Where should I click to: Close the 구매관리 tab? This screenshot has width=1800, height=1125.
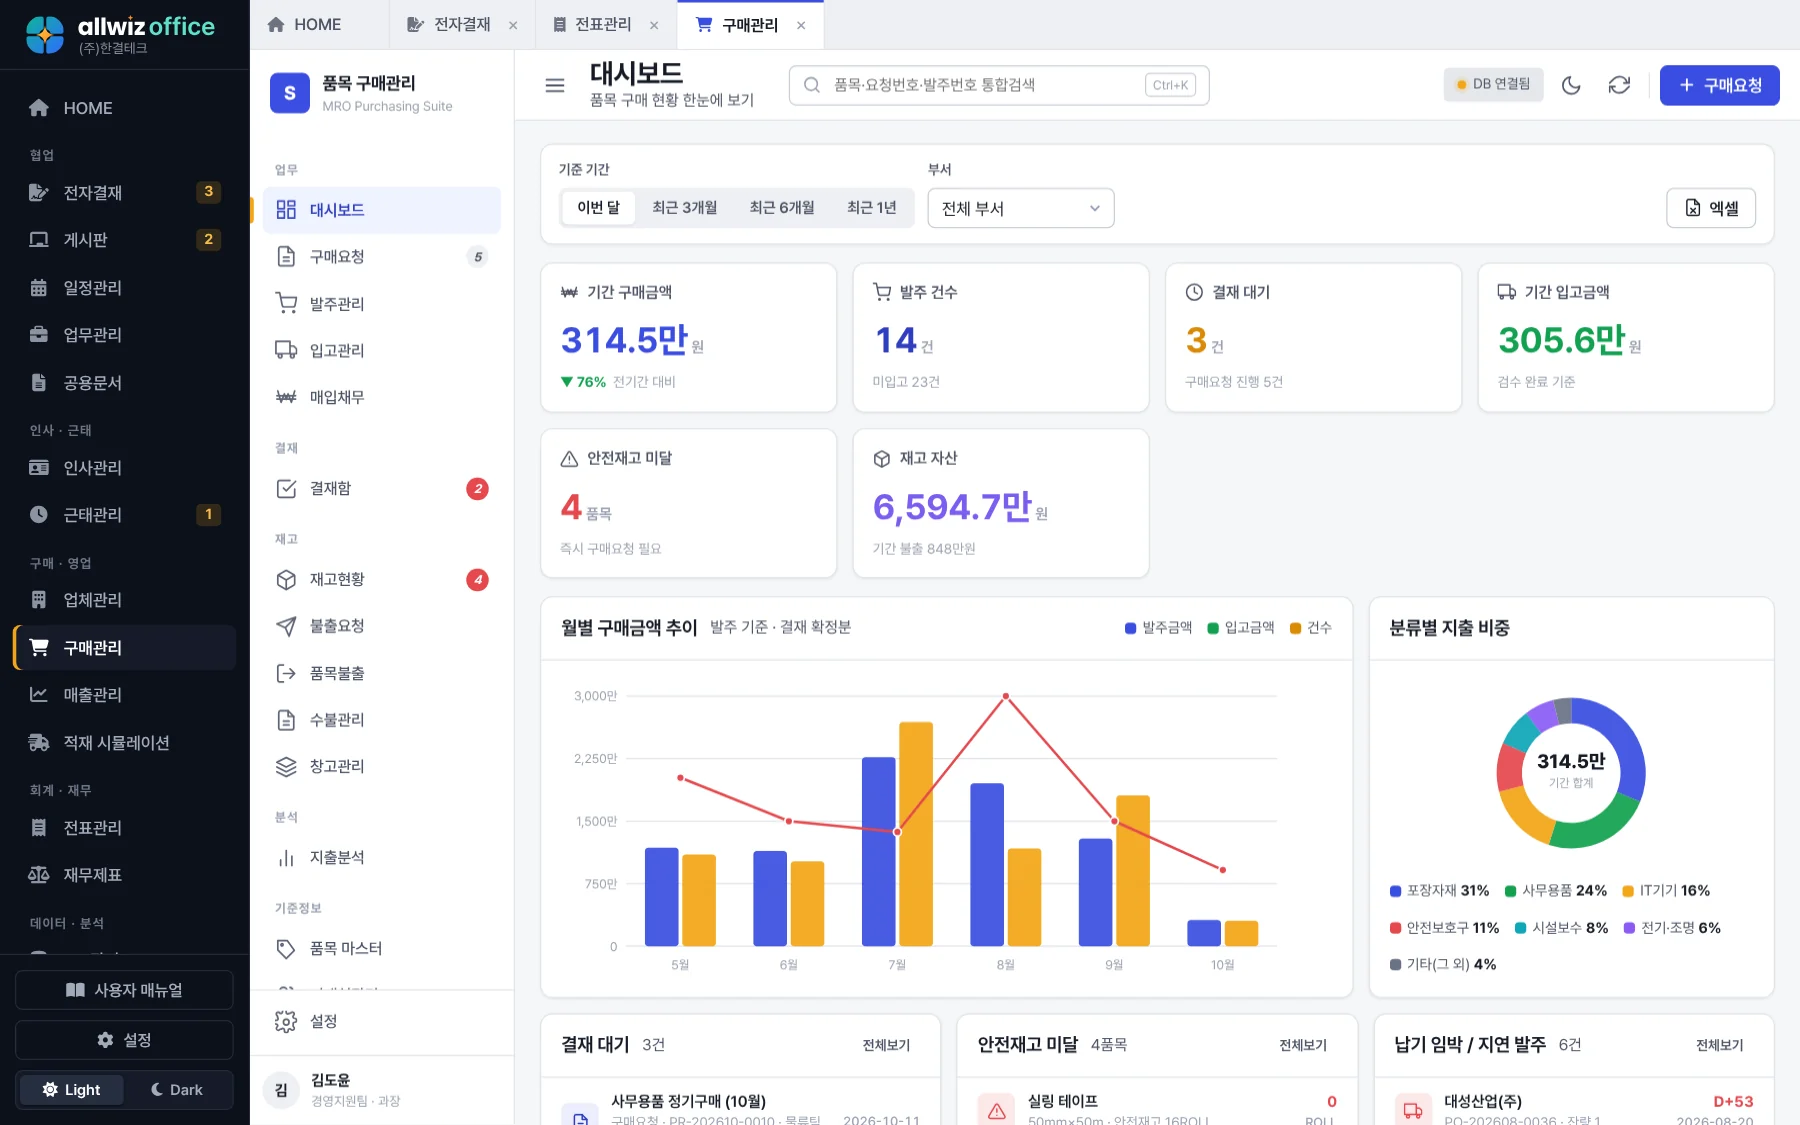point(801,25)
